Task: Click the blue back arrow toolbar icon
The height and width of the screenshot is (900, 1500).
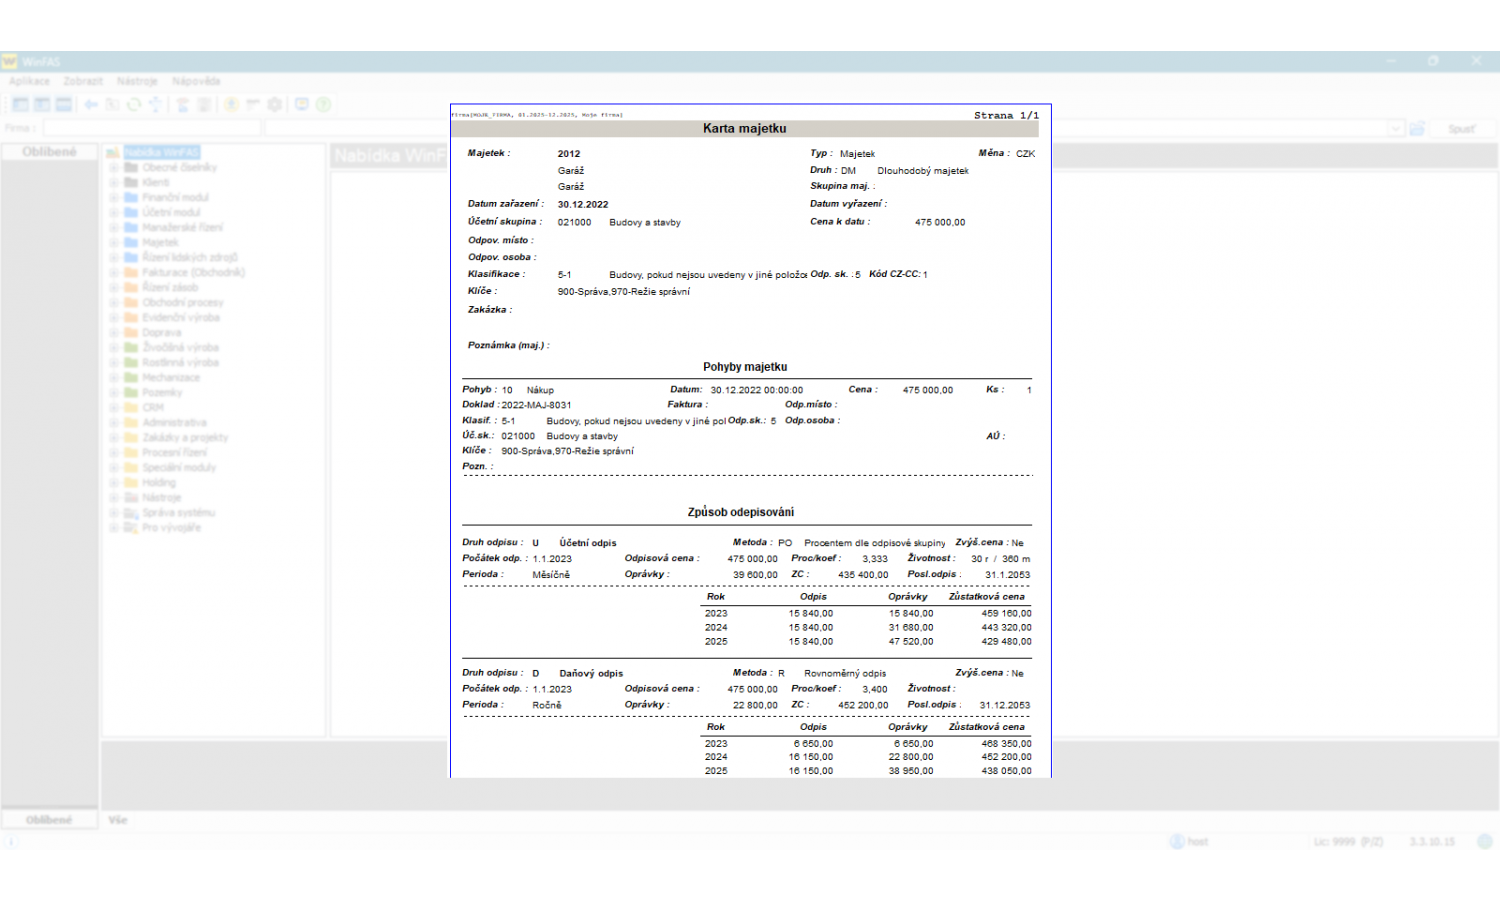Action: [x=91, y=104]
